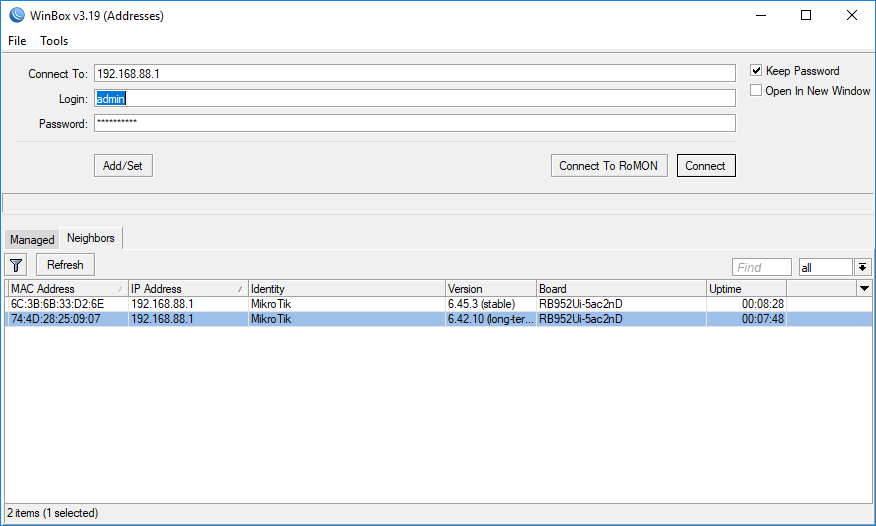Click uptime 00:08:28 cell
The height and width of the screenshot is (526, 876).
(x=763, y=304)
